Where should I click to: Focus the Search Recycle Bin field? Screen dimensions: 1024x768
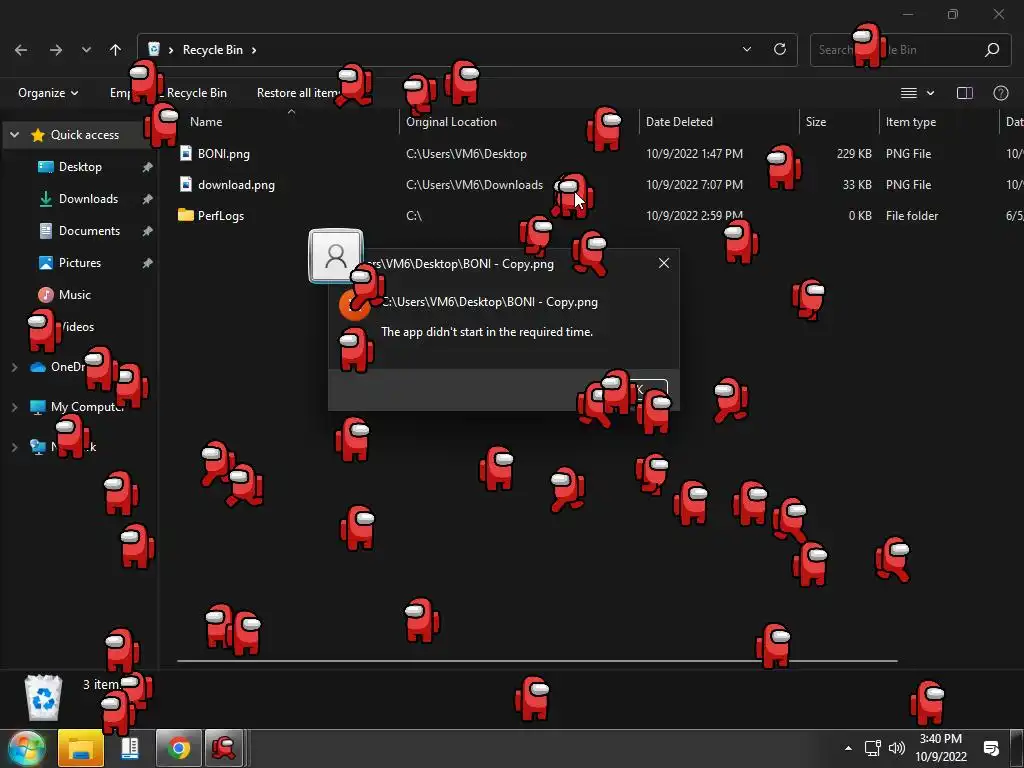coord(910,50)
